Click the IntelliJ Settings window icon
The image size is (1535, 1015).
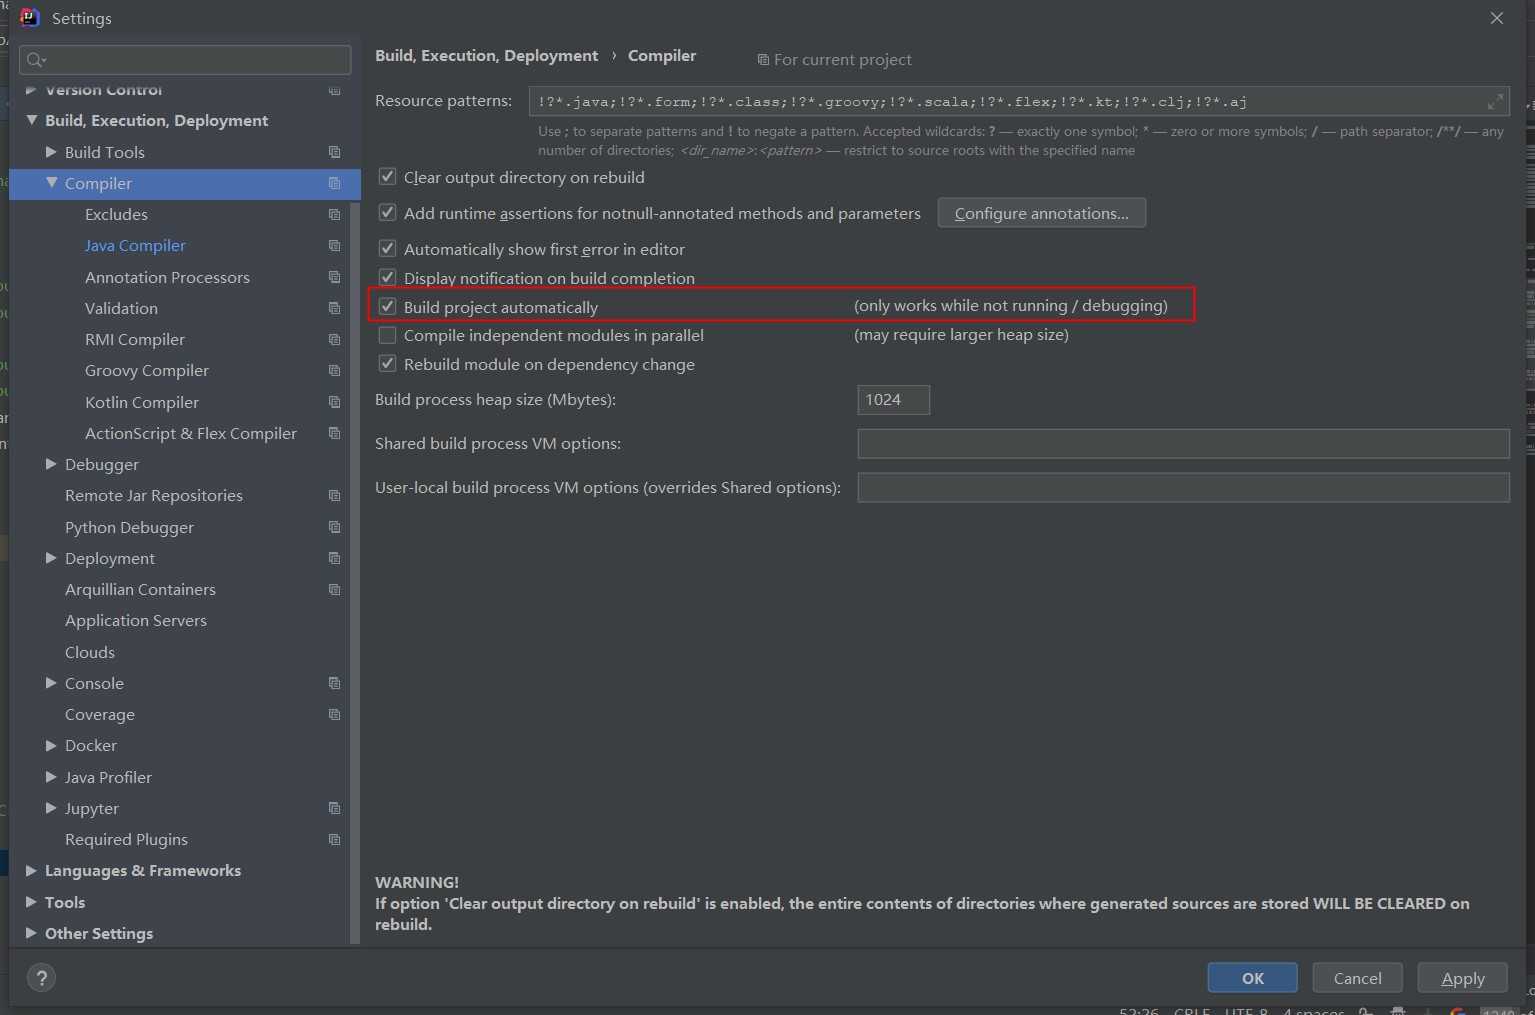click(30, 18)
